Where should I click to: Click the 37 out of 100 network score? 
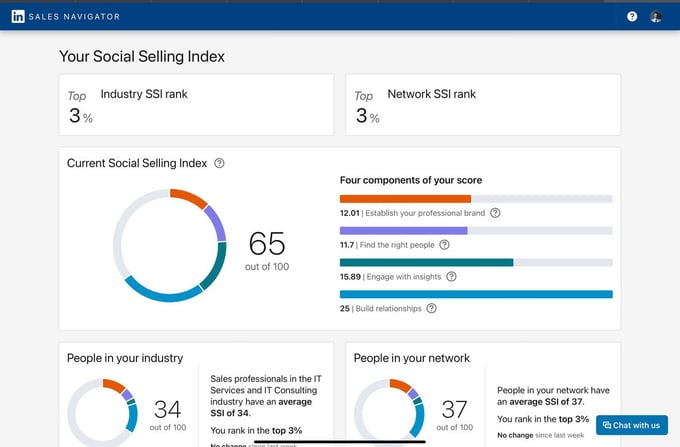454,415
